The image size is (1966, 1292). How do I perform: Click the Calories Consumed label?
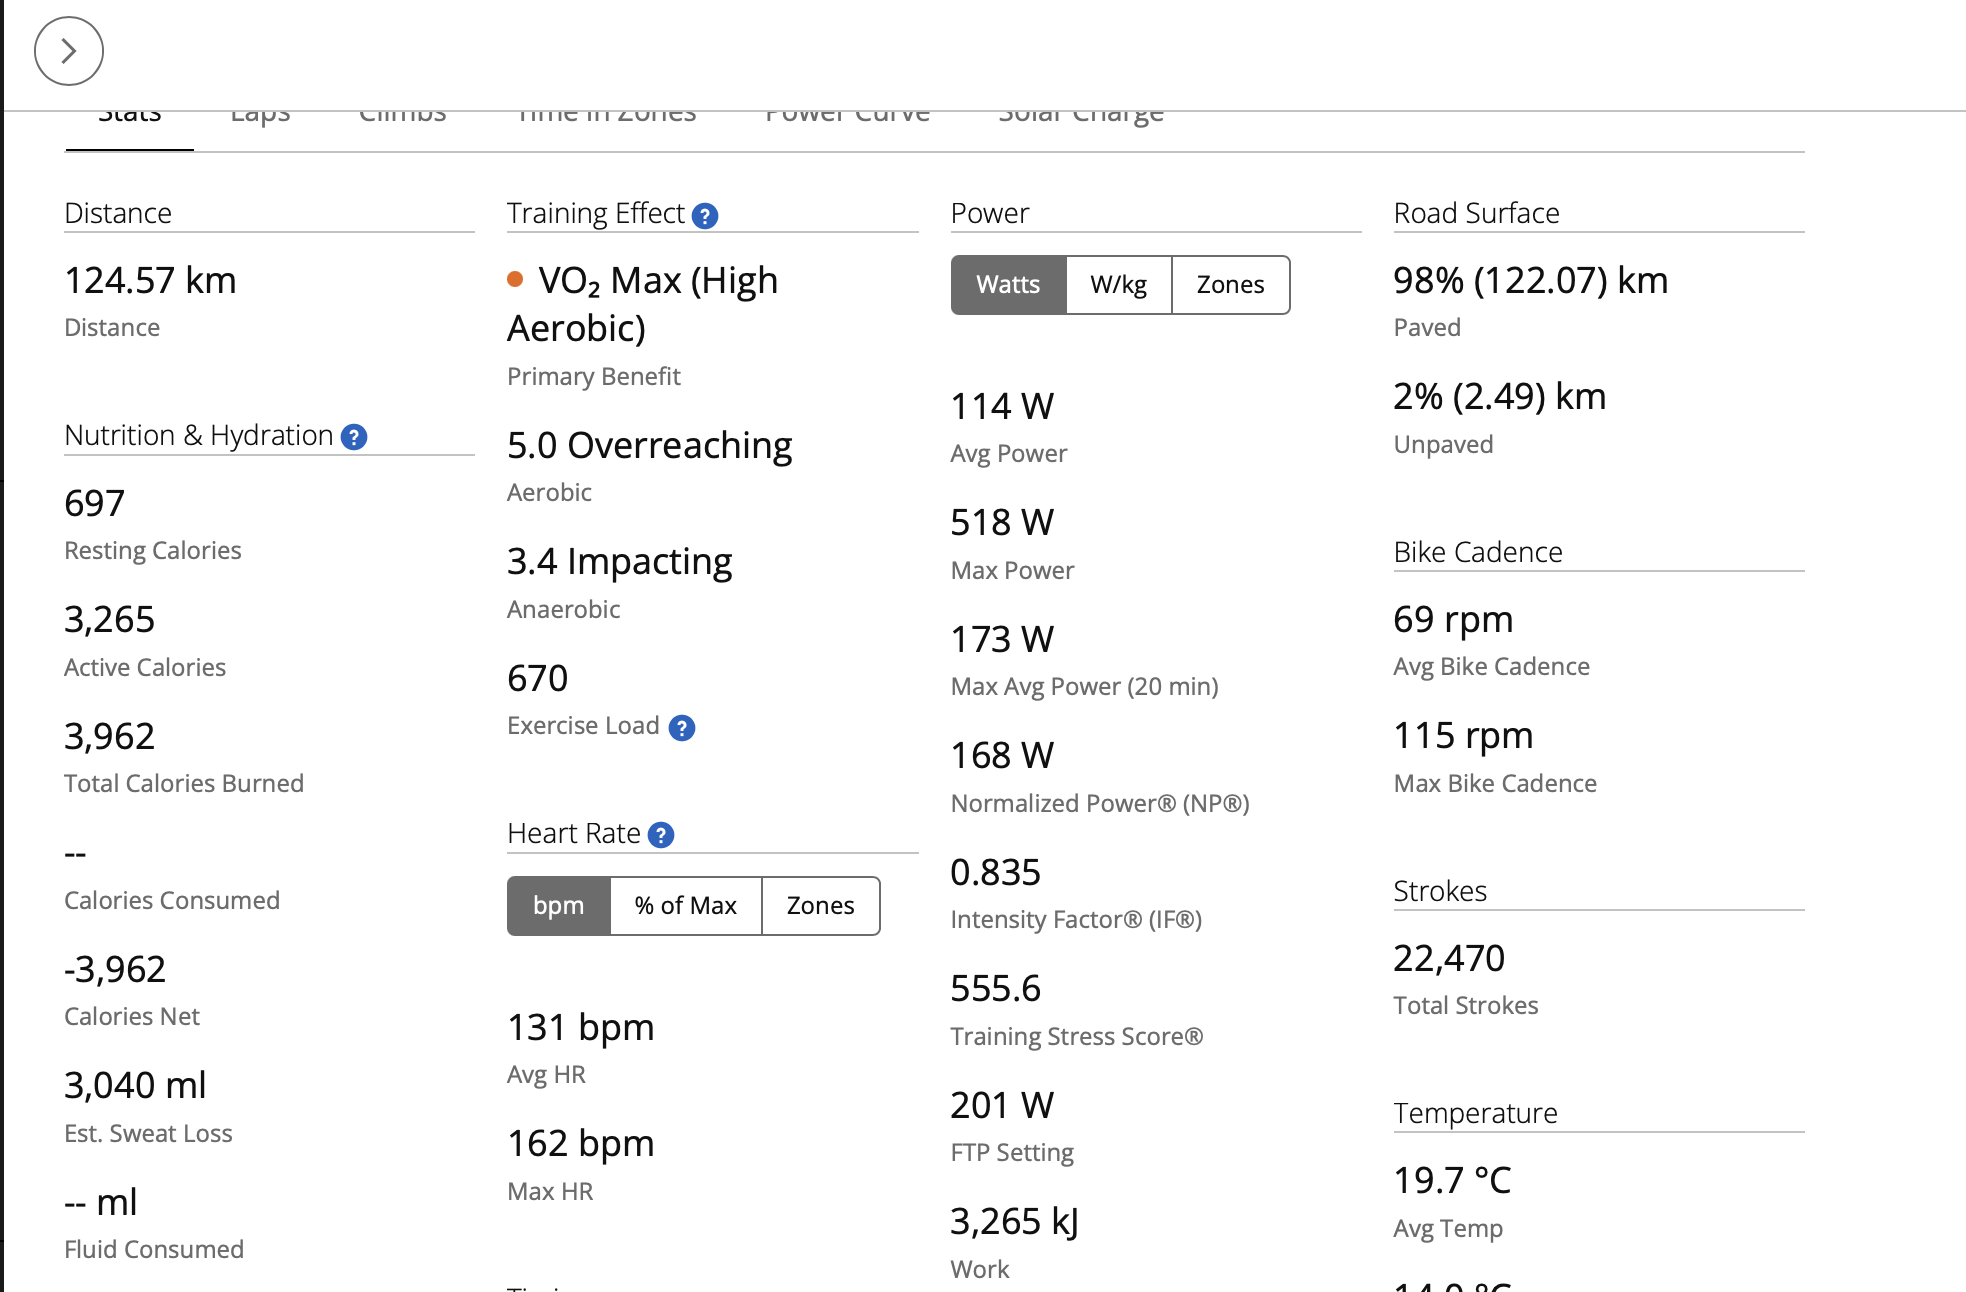pyautogui.click(x=172, y=901)
